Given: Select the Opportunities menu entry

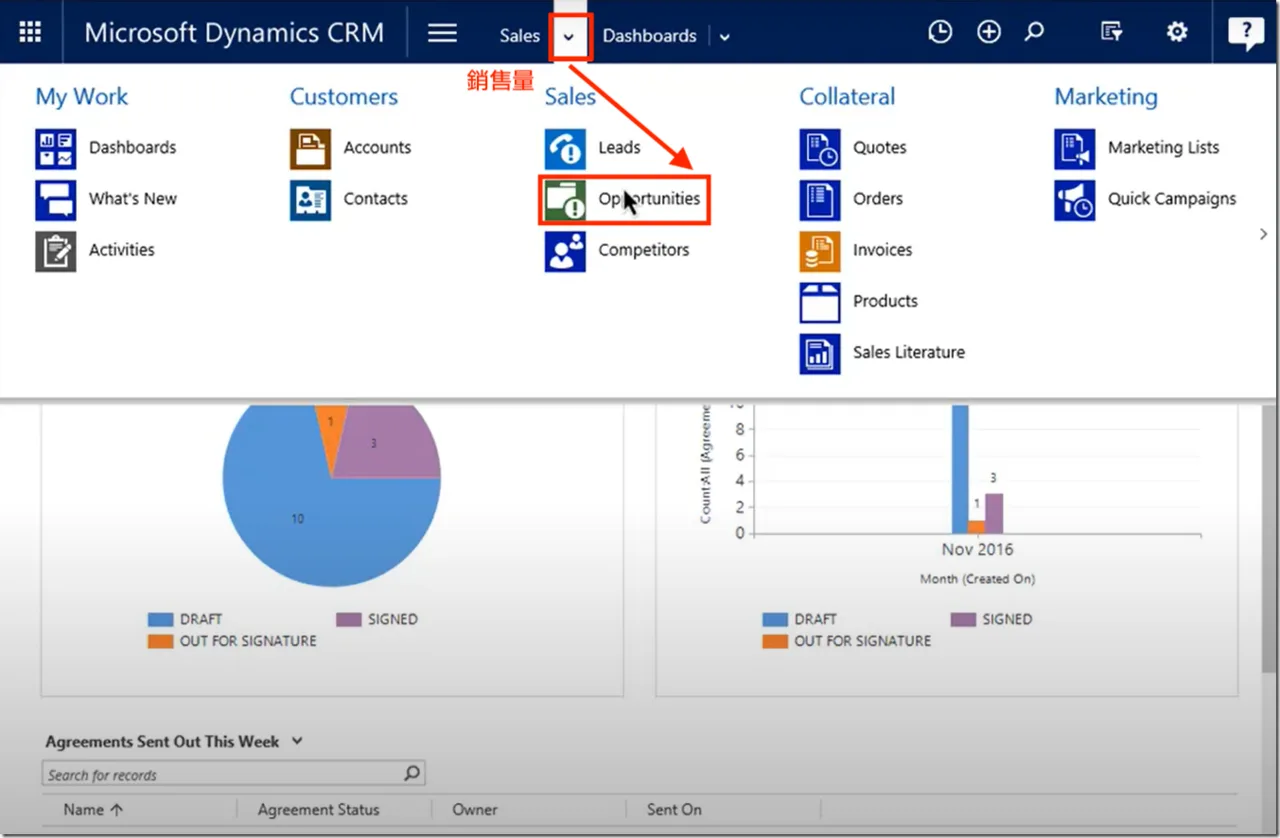Looking at the screenshot, I should (625, 199).
